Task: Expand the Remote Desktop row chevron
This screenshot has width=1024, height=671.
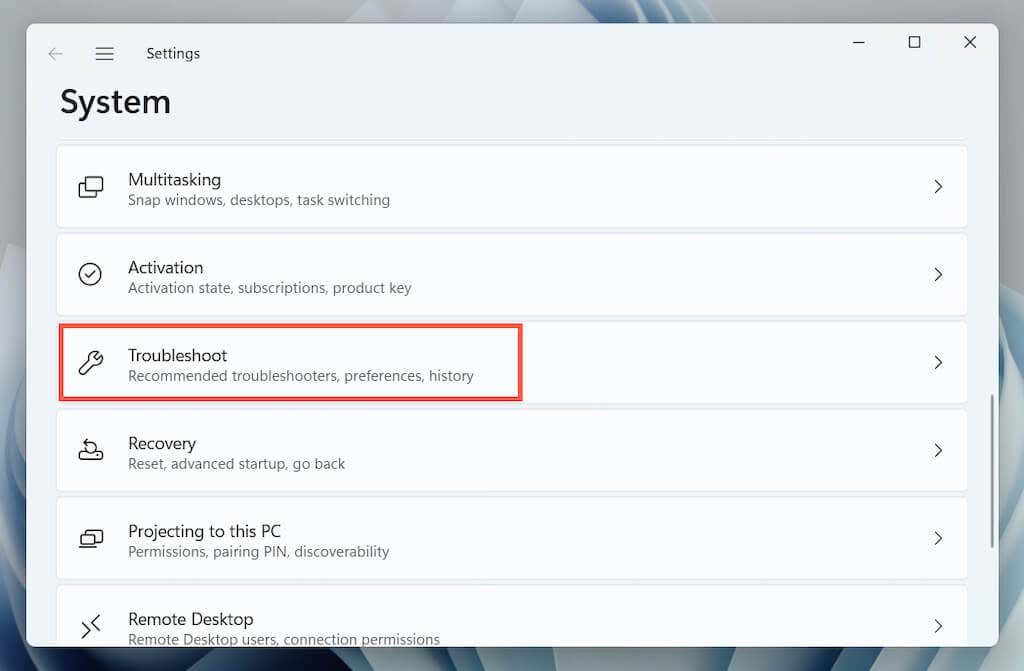Action: 938,626
